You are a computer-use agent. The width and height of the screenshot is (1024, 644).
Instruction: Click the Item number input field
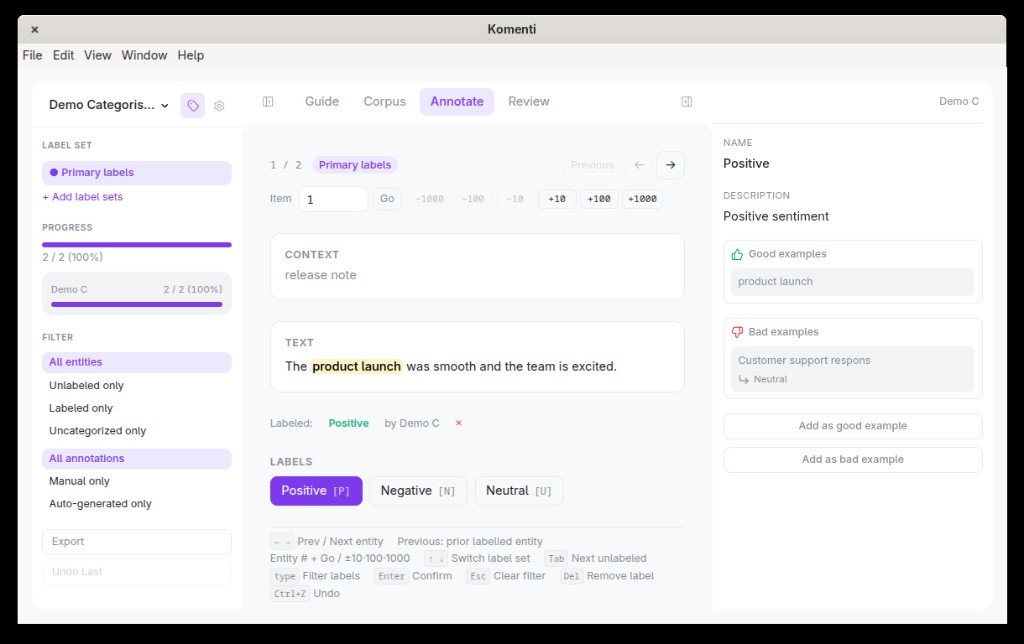(x=333, y=199)
